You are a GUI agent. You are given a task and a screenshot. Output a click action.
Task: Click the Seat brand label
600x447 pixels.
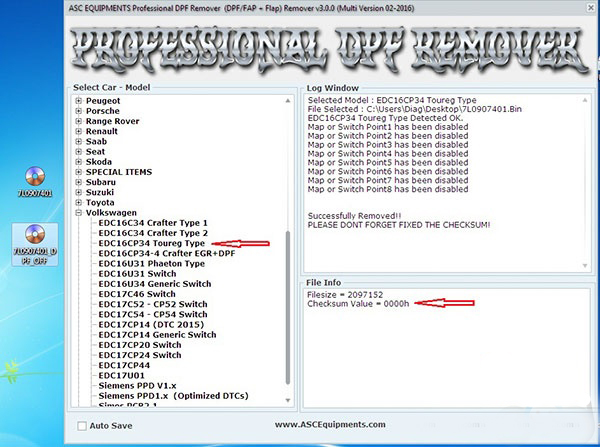(95, 152)
